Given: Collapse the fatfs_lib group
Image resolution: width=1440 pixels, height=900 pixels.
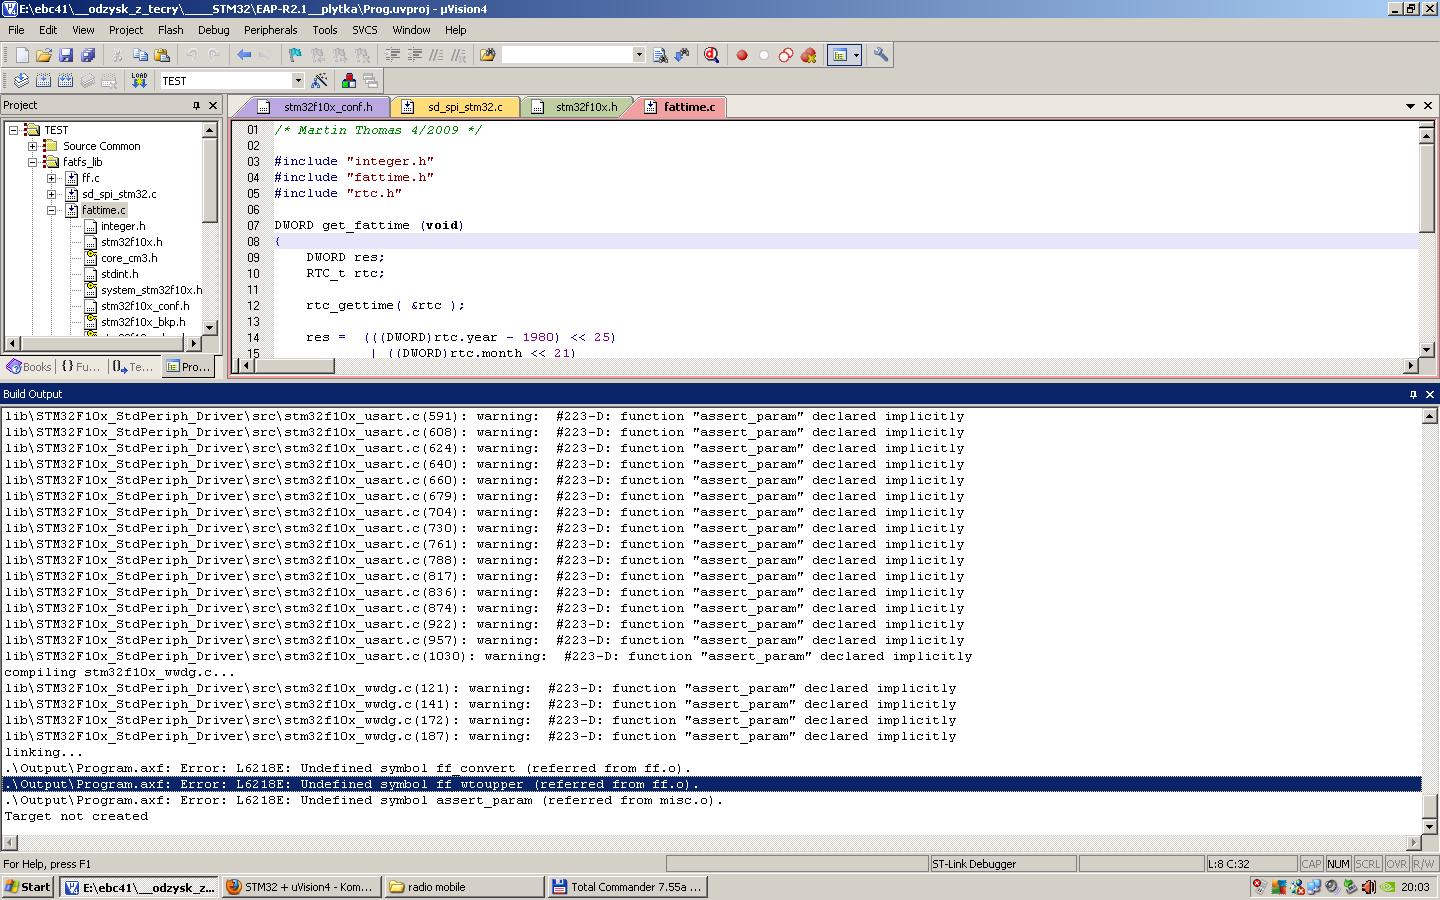Looking at the screenshot, I should pyautogui.click(x=33, y=162).
